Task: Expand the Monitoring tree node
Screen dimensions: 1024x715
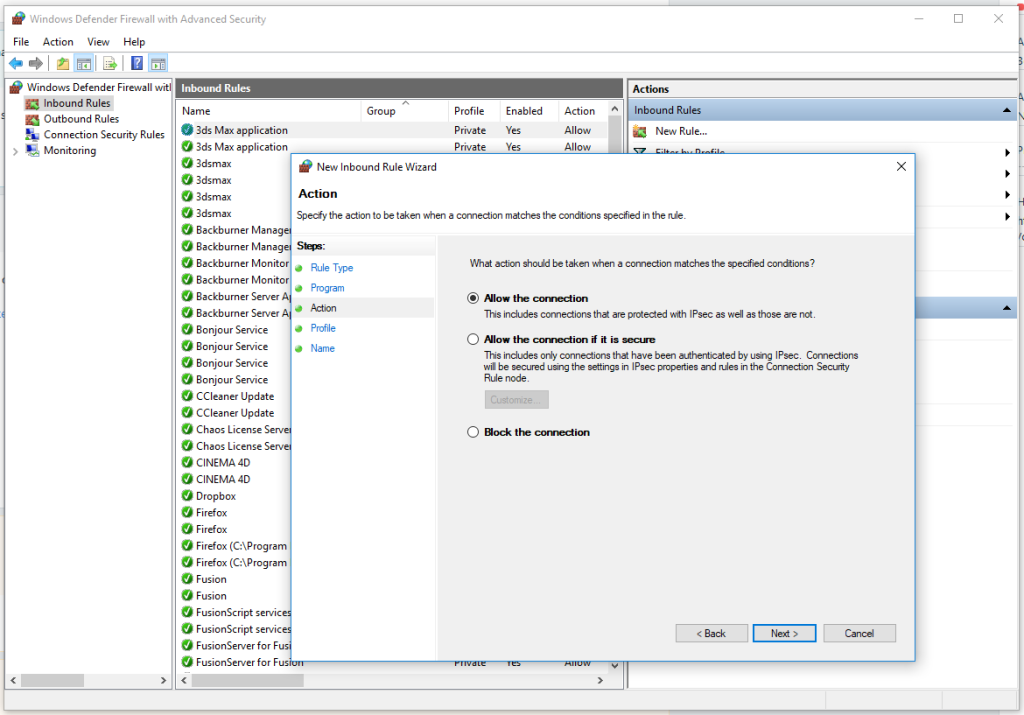Action: pos(15,151)
